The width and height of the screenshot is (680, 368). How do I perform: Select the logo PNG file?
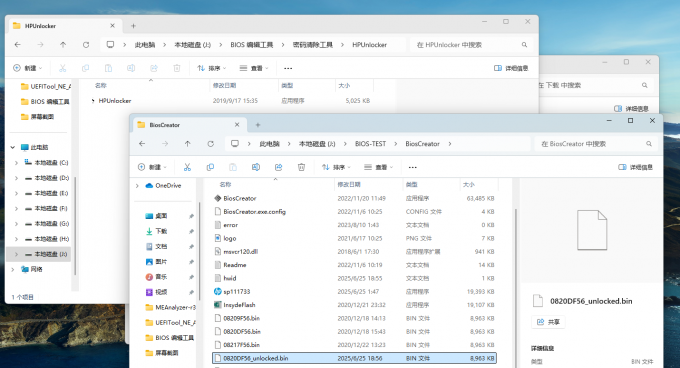point(230,238)
